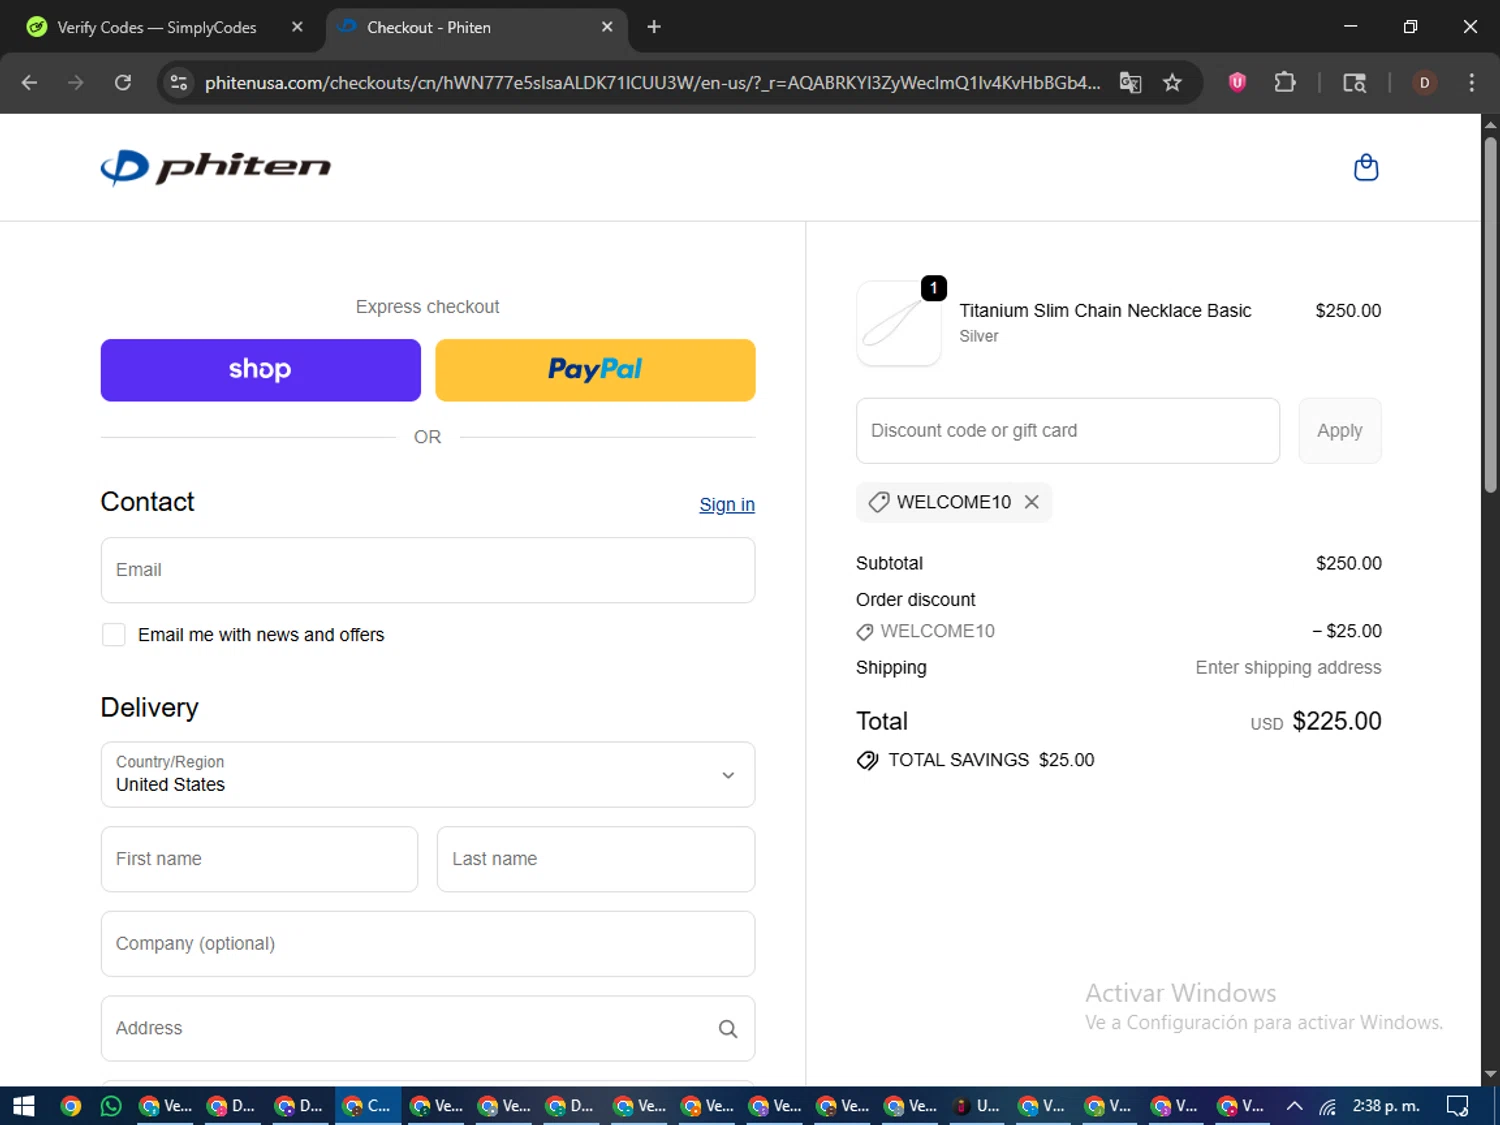
Task: Open the shopping bag cart icon
Action: pyautogui.click(x=1365, y=167)
